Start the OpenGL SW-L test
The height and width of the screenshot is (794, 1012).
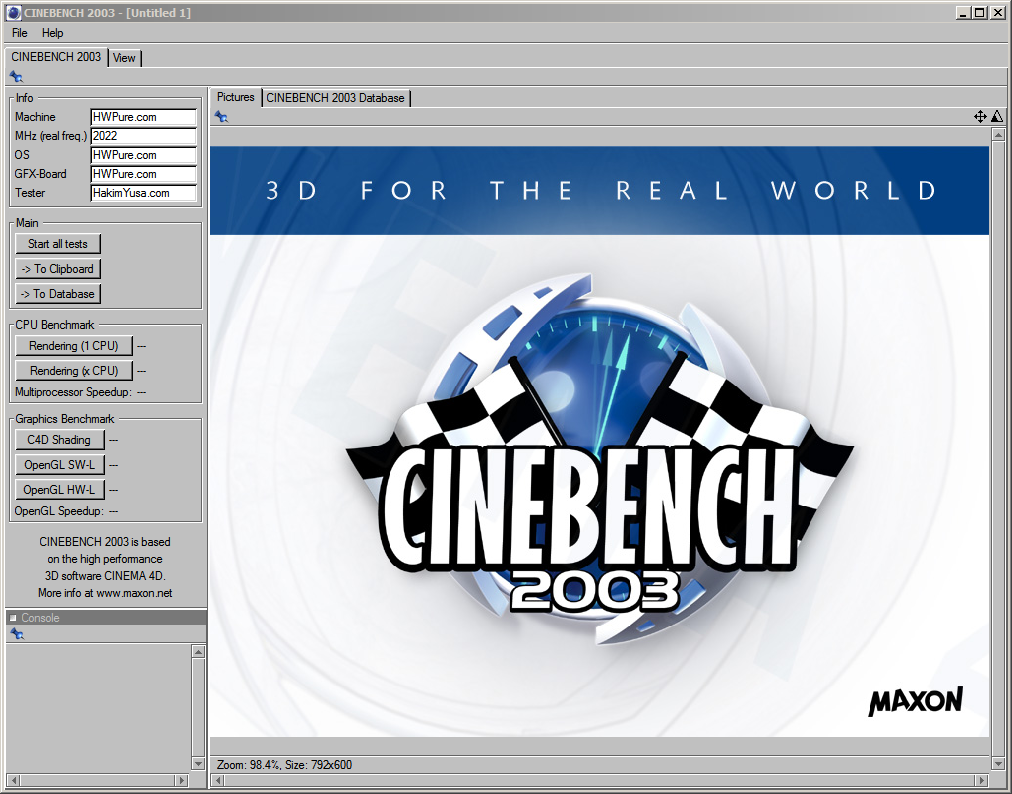[59, 465]
